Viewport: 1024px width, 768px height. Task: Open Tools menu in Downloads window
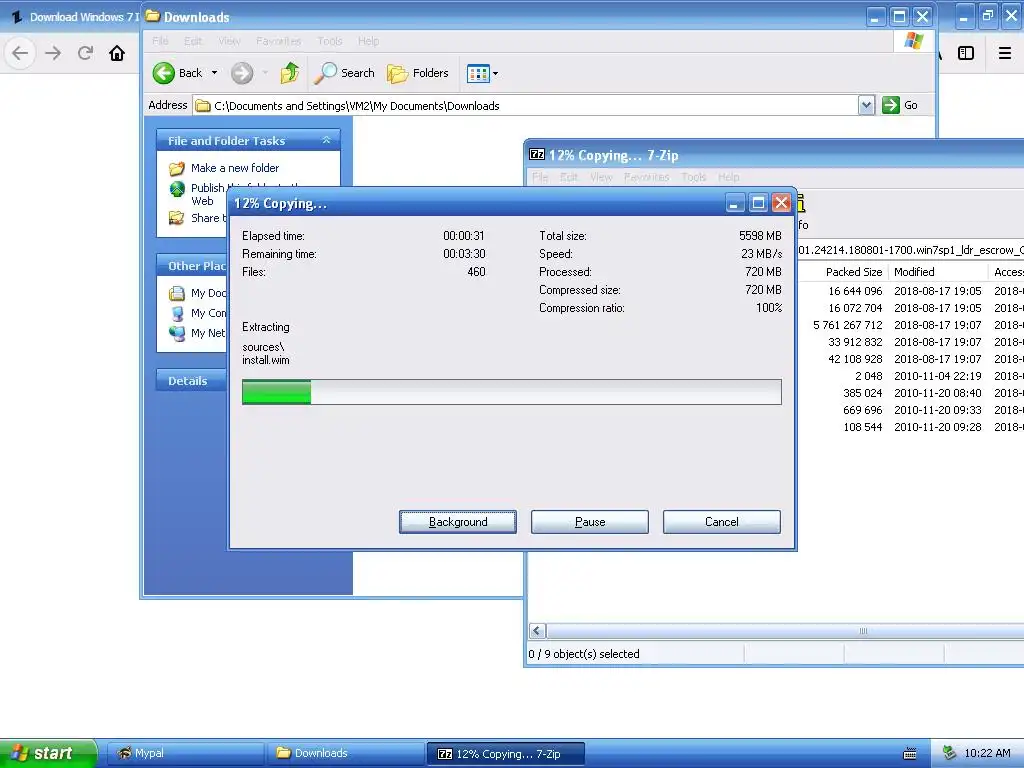pyautogui.click(x=330, y=41)
